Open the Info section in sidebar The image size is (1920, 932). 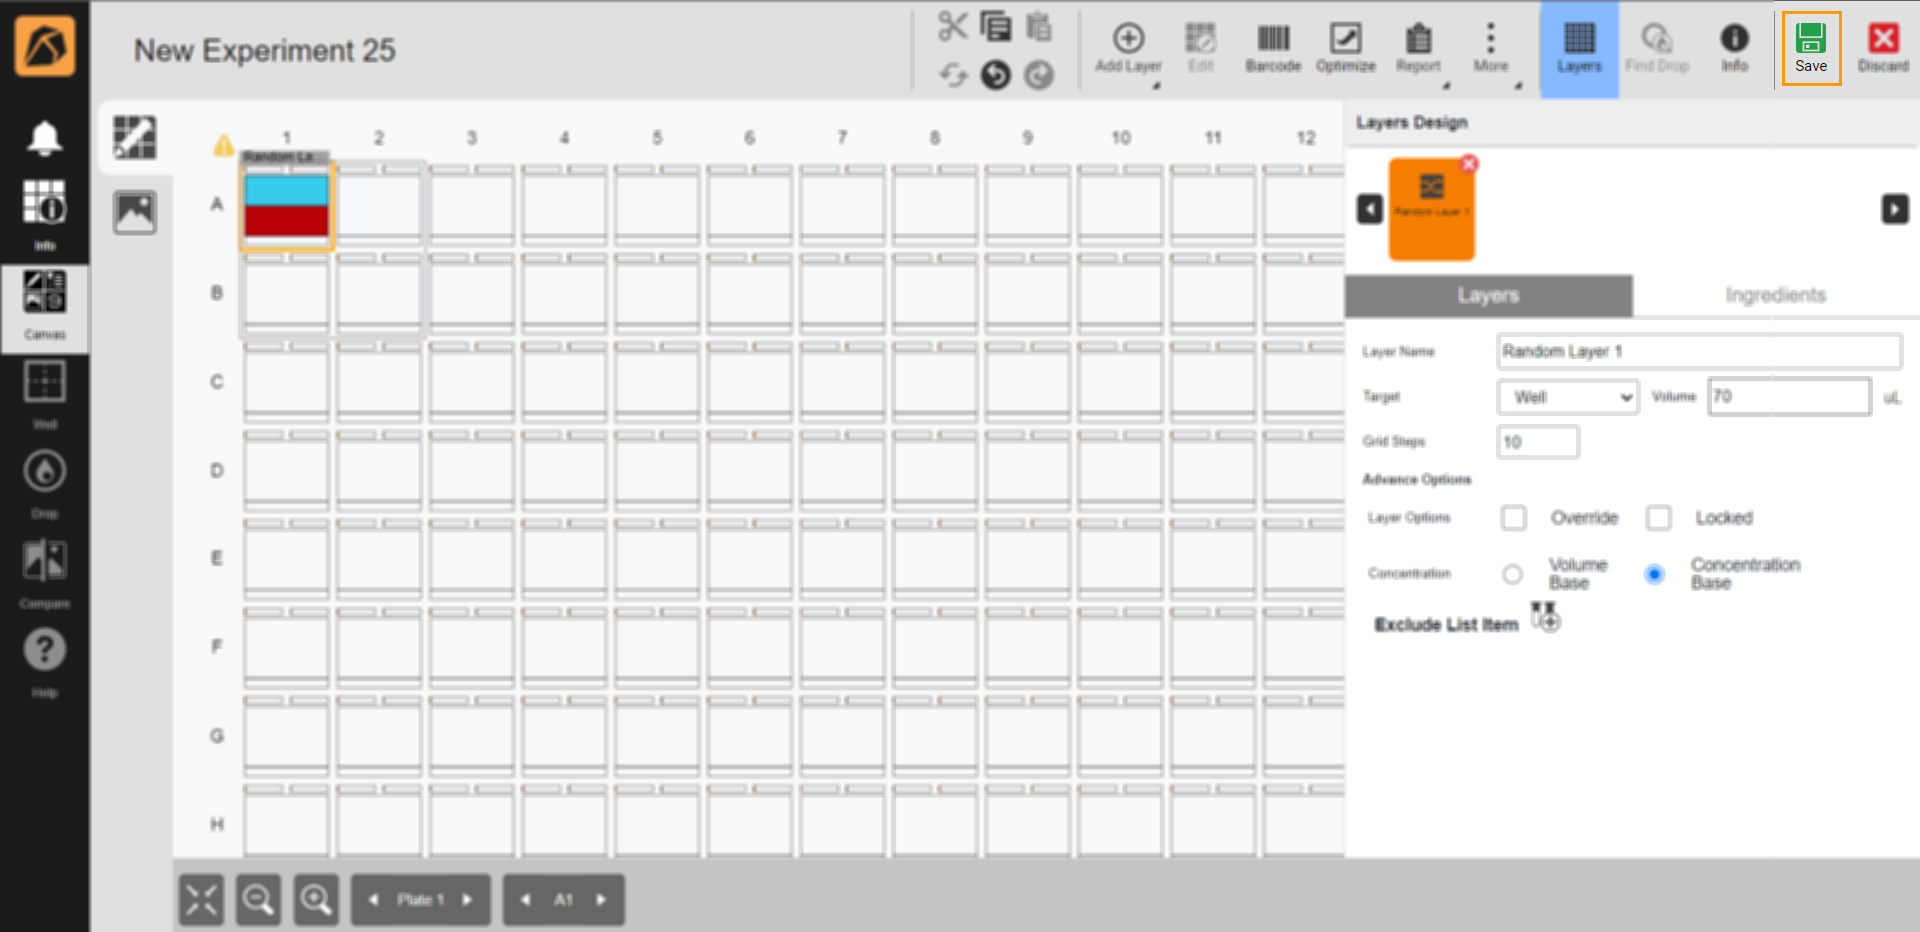(45, 214)
